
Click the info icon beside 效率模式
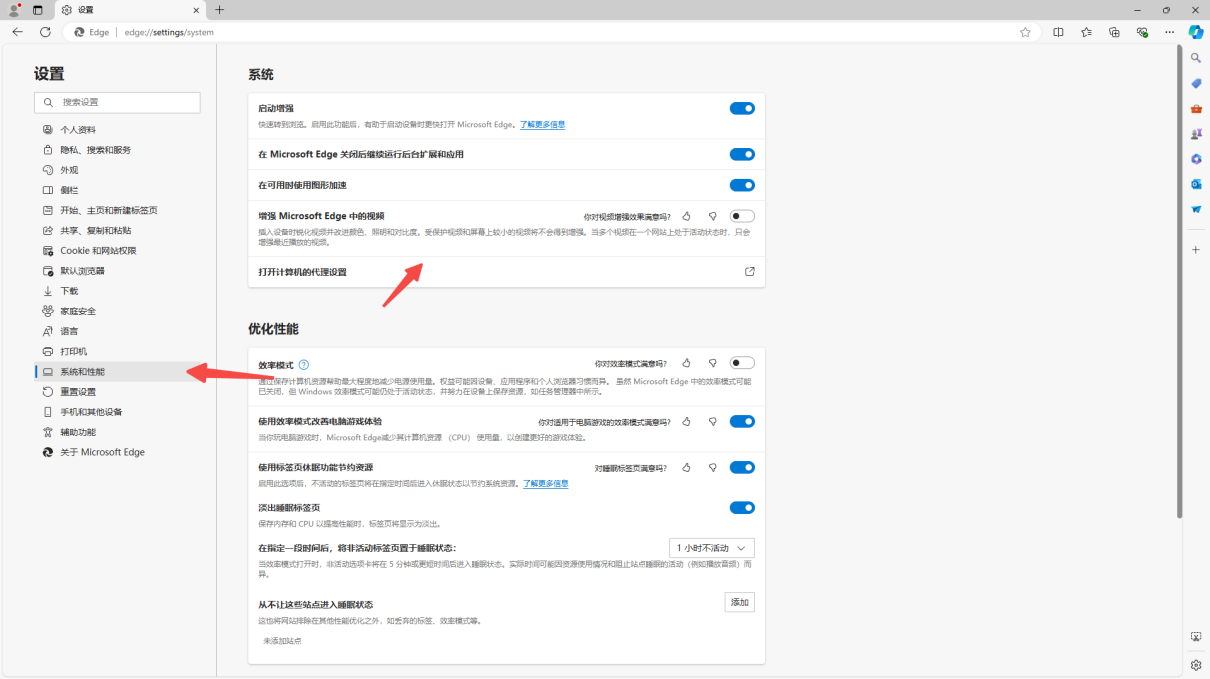(304, 365)
